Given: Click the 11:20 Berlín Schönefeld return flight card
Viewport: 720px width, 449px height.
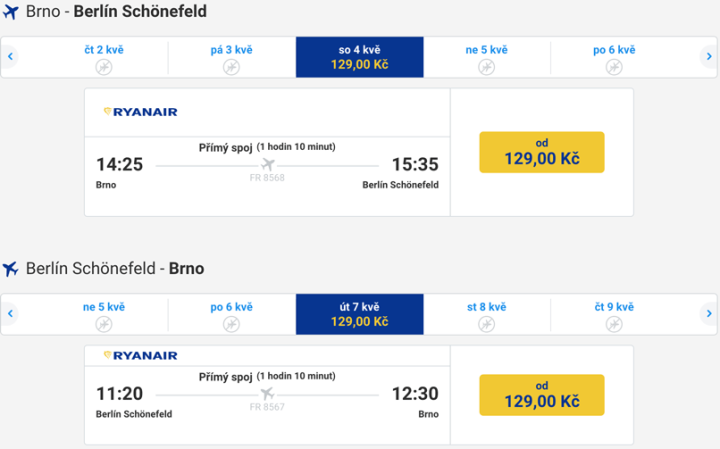Looking at the screenshot, I should click(x=267, y=395).
